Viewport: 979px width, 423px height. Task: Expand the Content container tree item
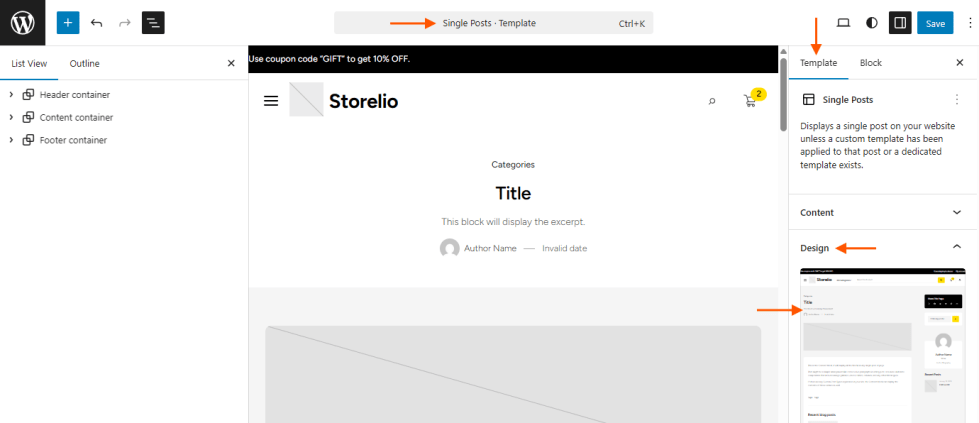click(10, 117)
